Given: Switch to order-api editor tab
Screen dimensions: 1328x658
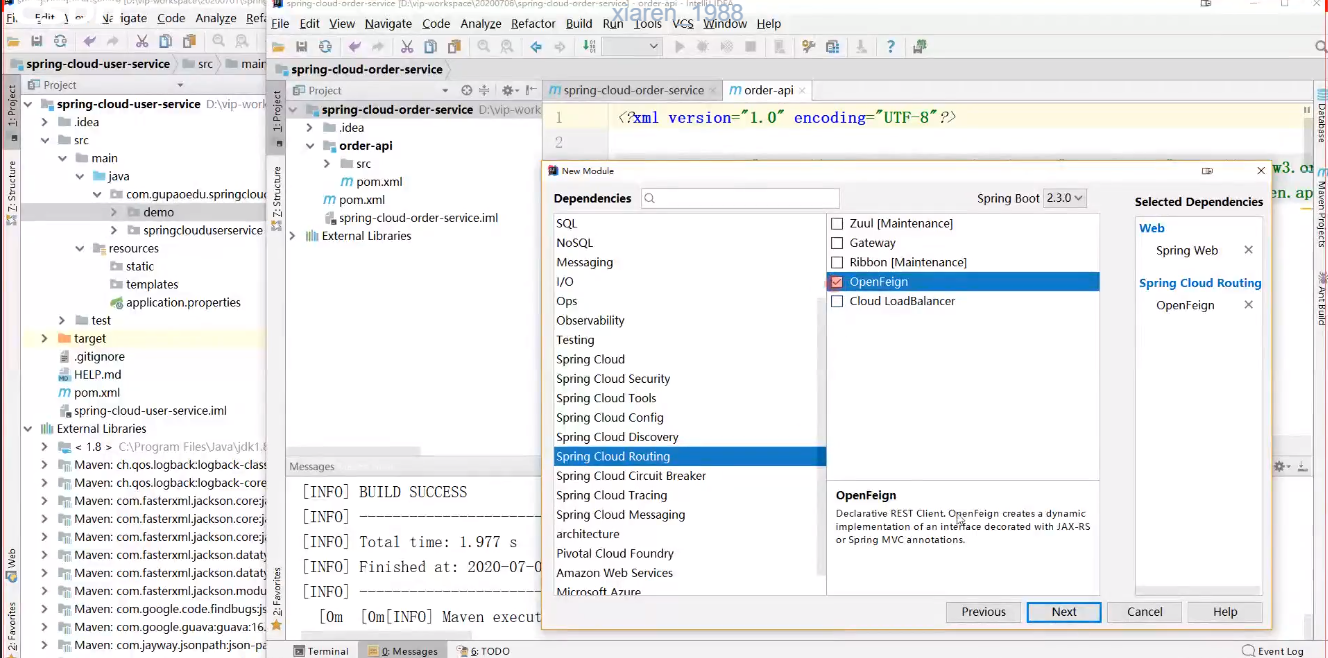Looking at the screenshot, I should pos(768,90).
